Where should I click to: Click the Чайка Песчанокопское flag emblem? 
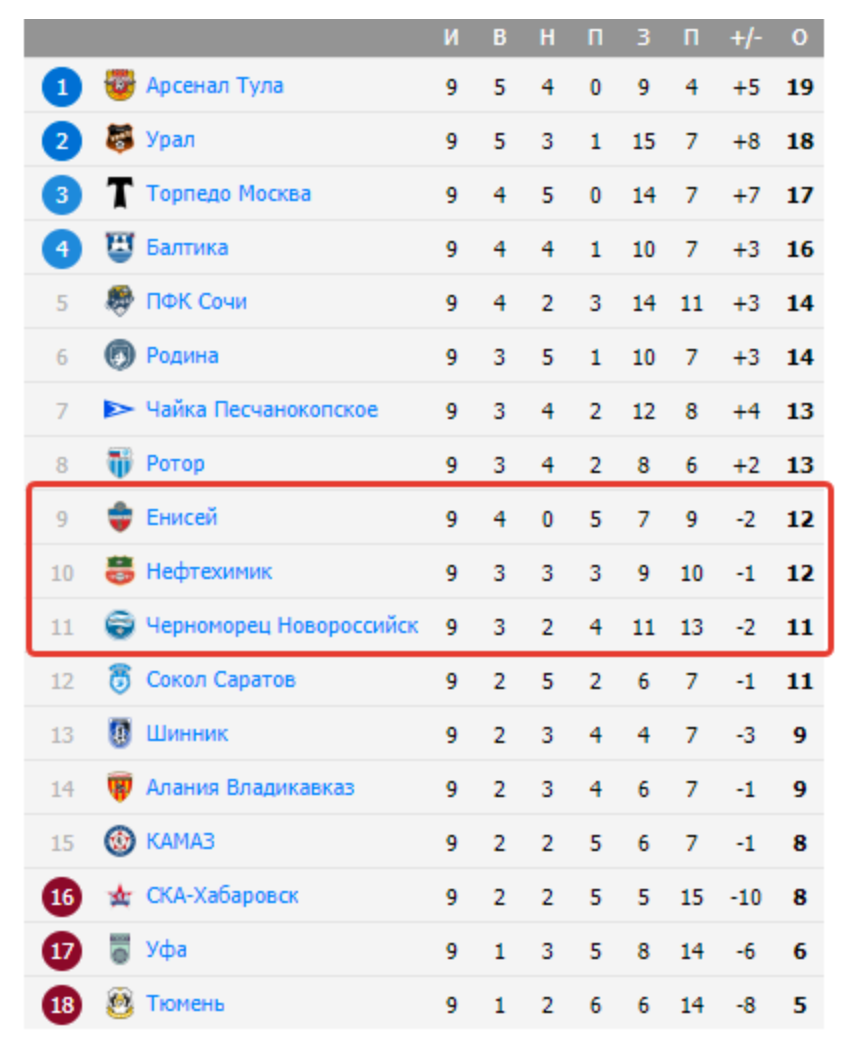click(x=120, y=410)
